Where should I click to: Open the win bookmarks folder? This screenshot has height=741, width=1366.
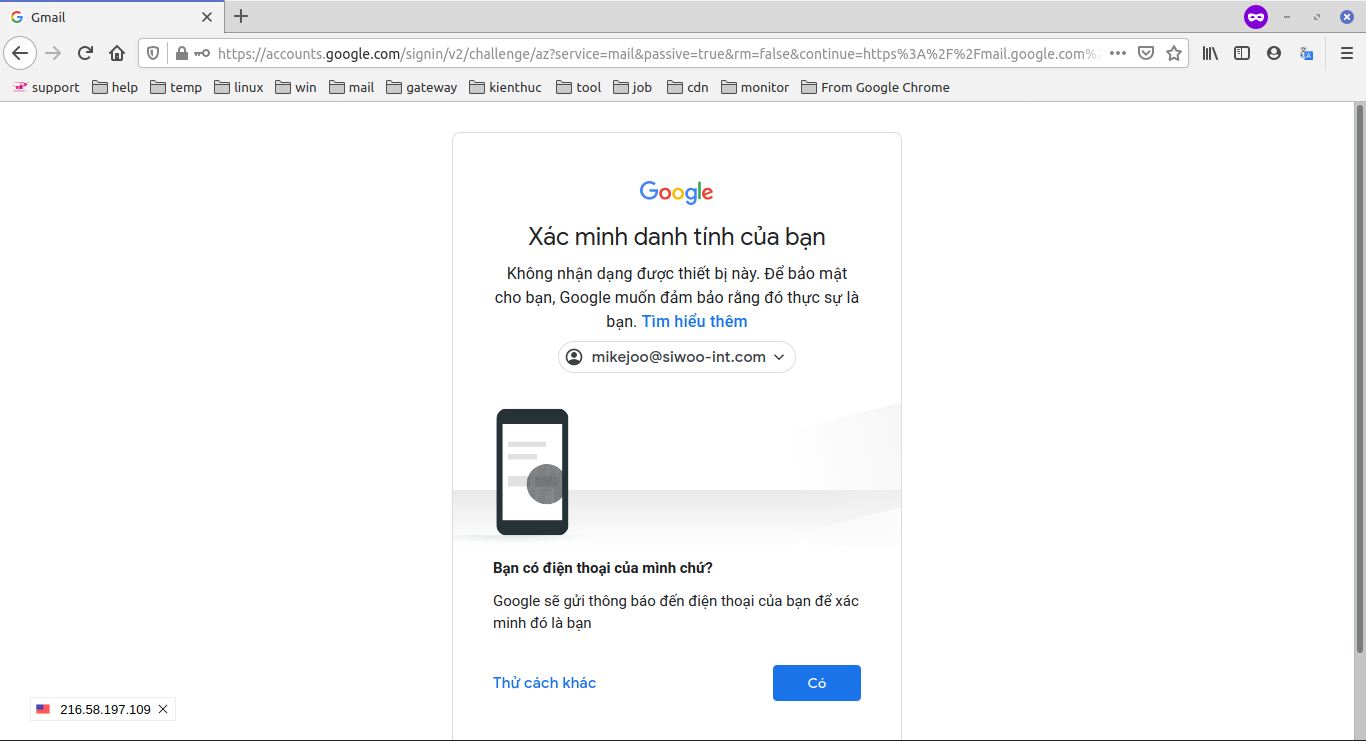click(x=296, y=87)
